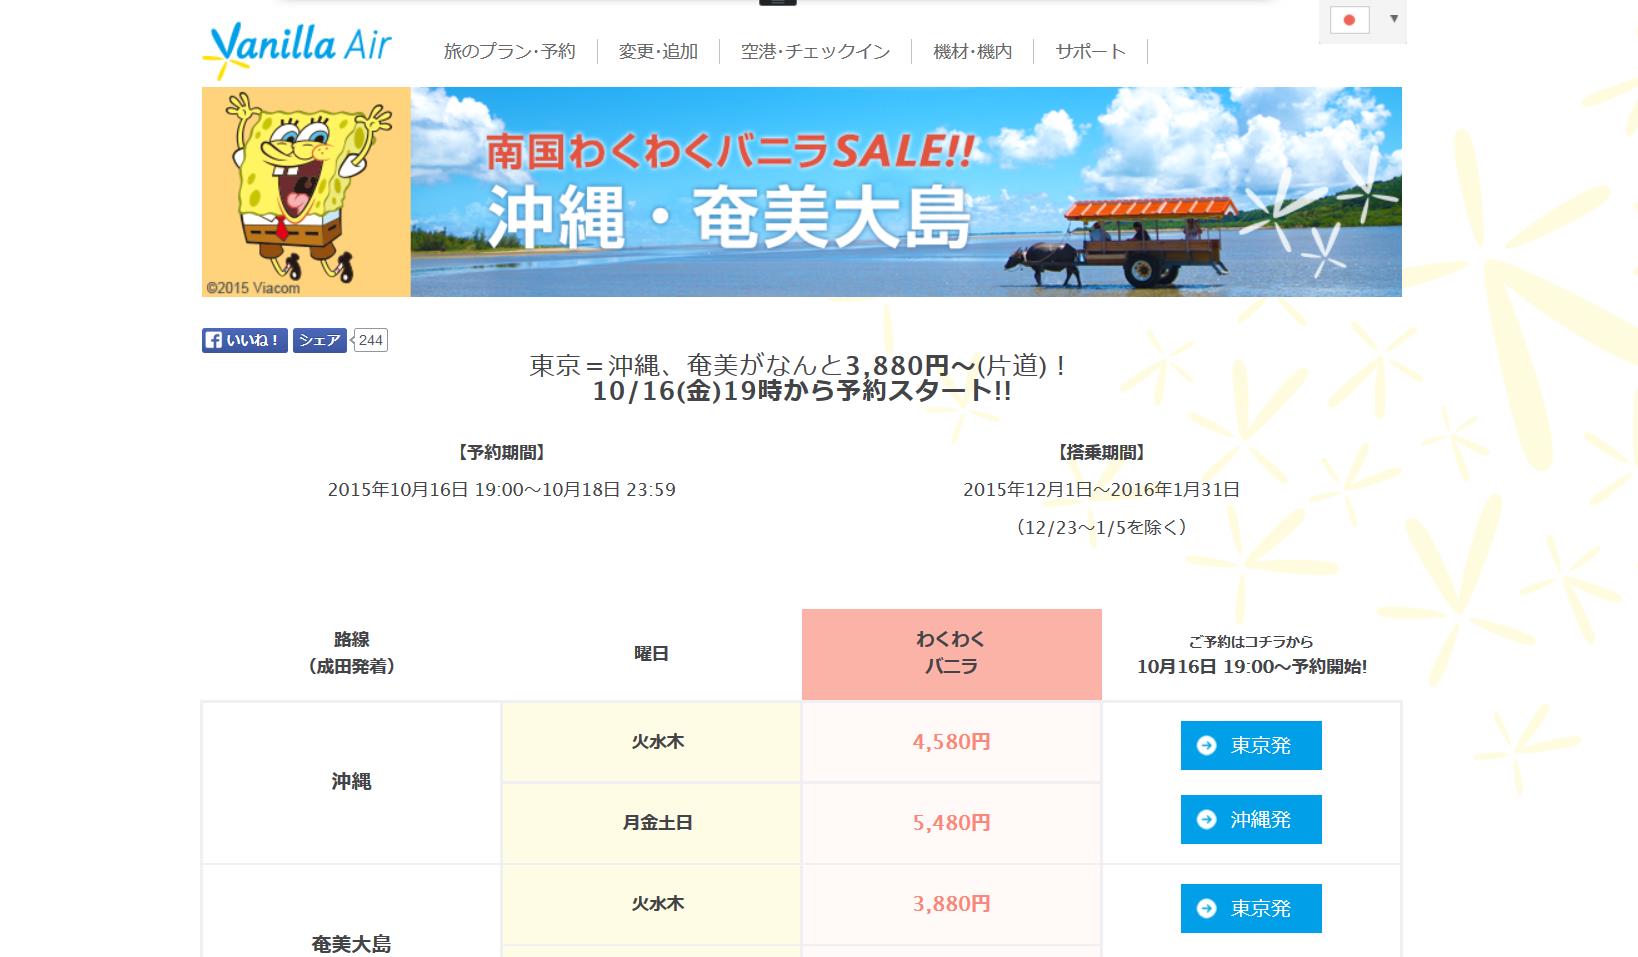
Task: Click the arrow icon on 沖縄発 button
Action: pyautogui.click(x=1207, y=820)
